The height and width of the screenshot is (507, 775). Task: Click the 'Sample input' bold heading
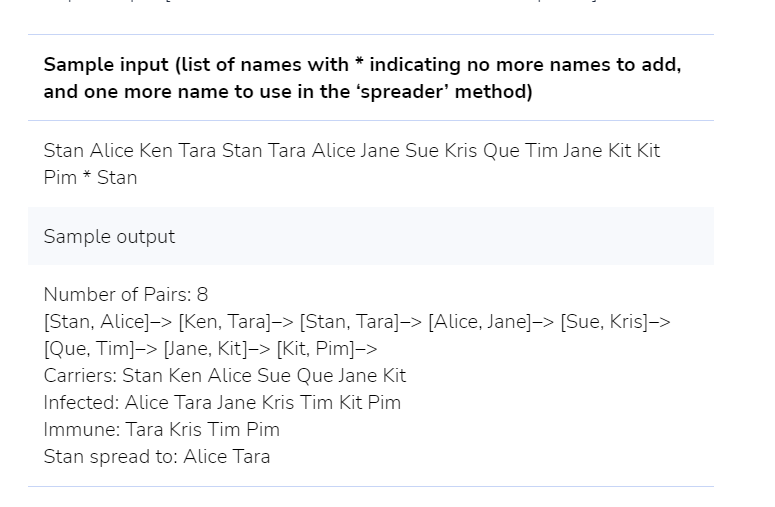(x=362, y=78)
